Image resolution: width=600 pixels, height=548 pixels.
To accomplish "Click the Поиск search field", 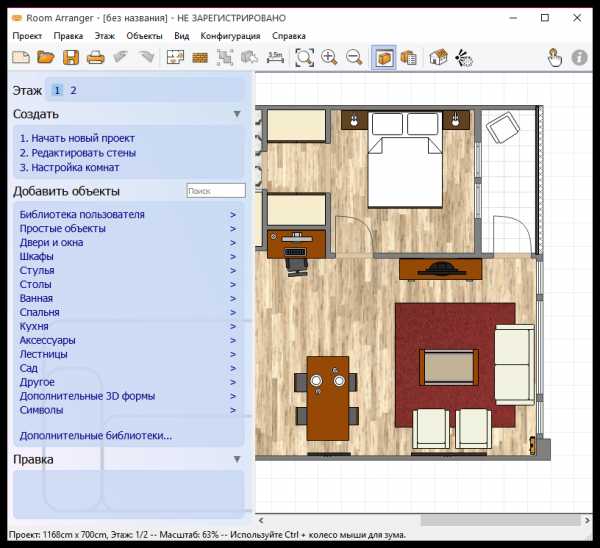I will [215, 190].
